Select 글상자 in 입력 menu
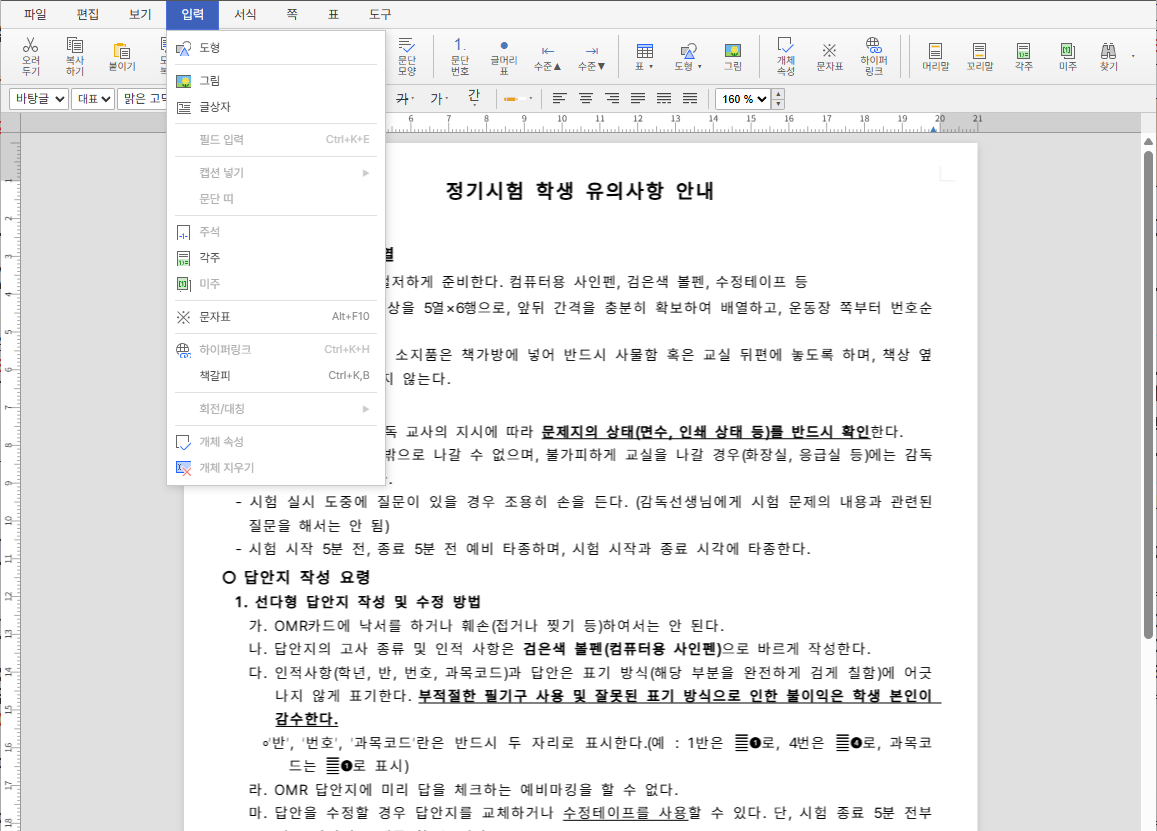Image resolution: width=1157 pixels, height=831 pixels. (275, 107)
